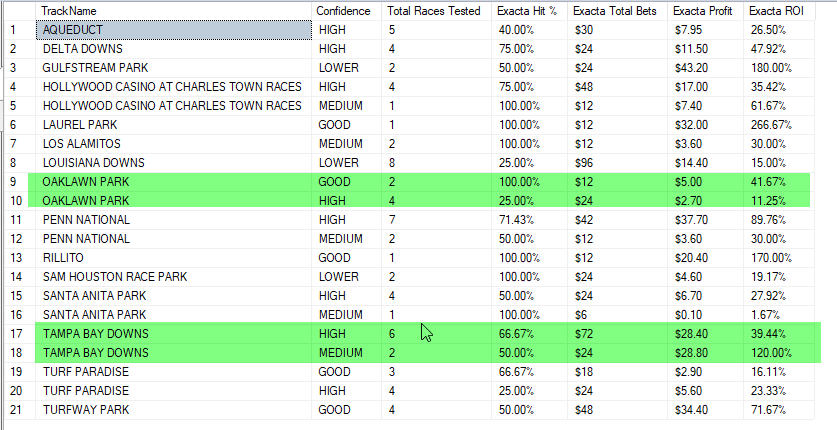Select the TURFWAY PARK cell
This screenshot has height=430, width=837.
click(174, 410)
